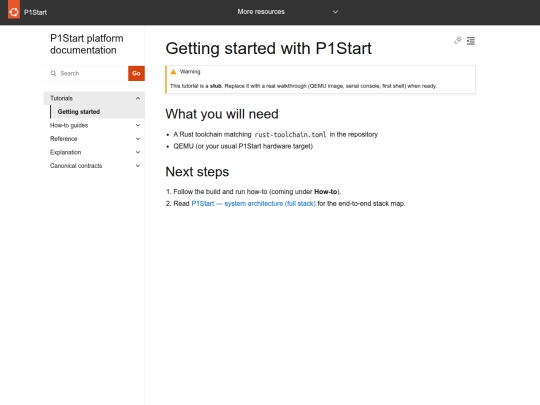Screen dimensions: 540x405
Task: Collapse the Tutorials section chevron
Action: 138,98
